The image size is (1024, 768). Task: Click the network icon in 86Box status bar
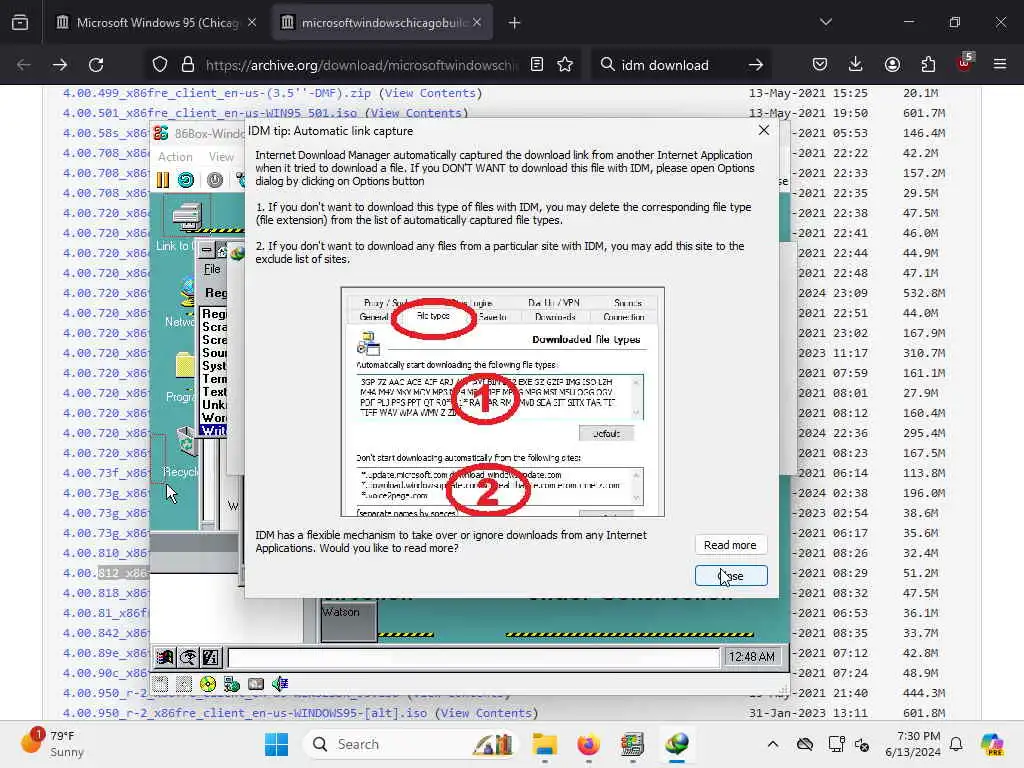pos(232,684)
